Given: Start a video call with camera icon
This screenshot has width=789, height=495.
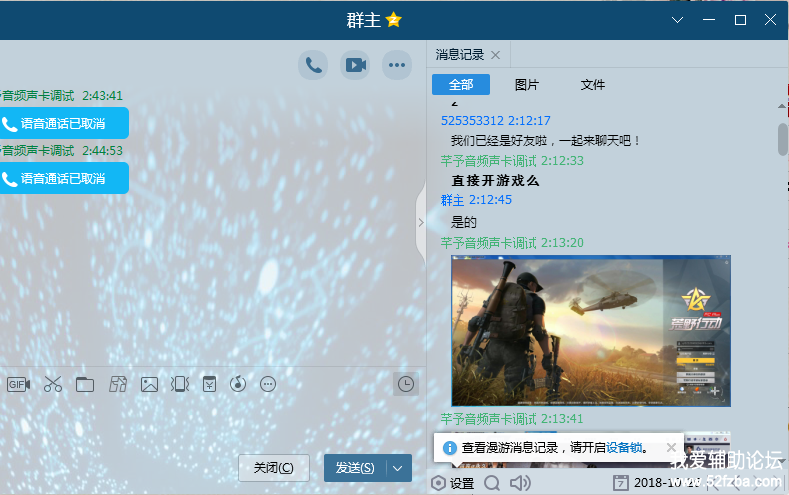Looking at the screenshot, I should click(355, 65).
